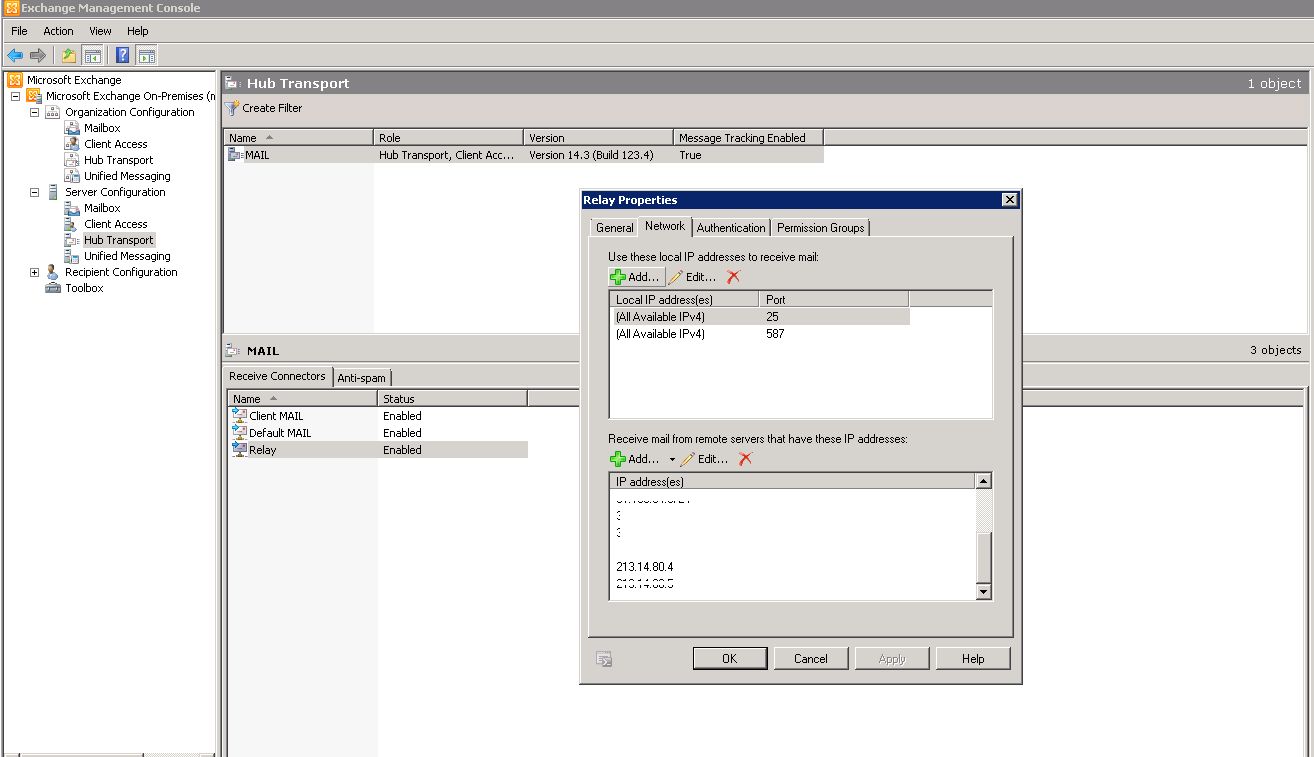The image size is (1314, 757).
Task: Select Server Configuration Client Access node
Action: coord(116,224)
